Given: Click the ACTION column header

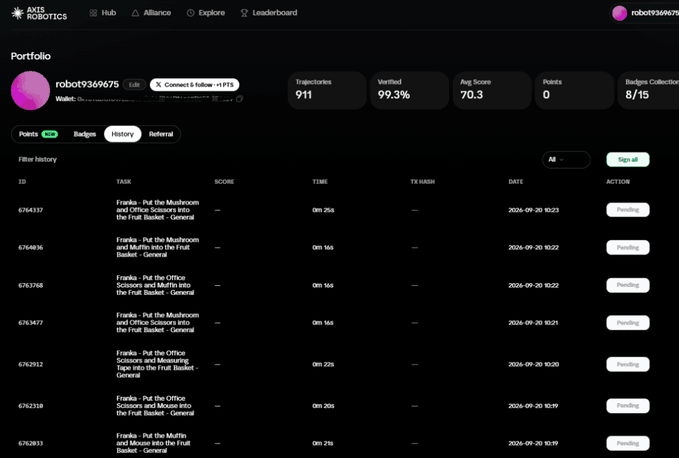Looking at the screenshot, I should [x=618, y=182].
